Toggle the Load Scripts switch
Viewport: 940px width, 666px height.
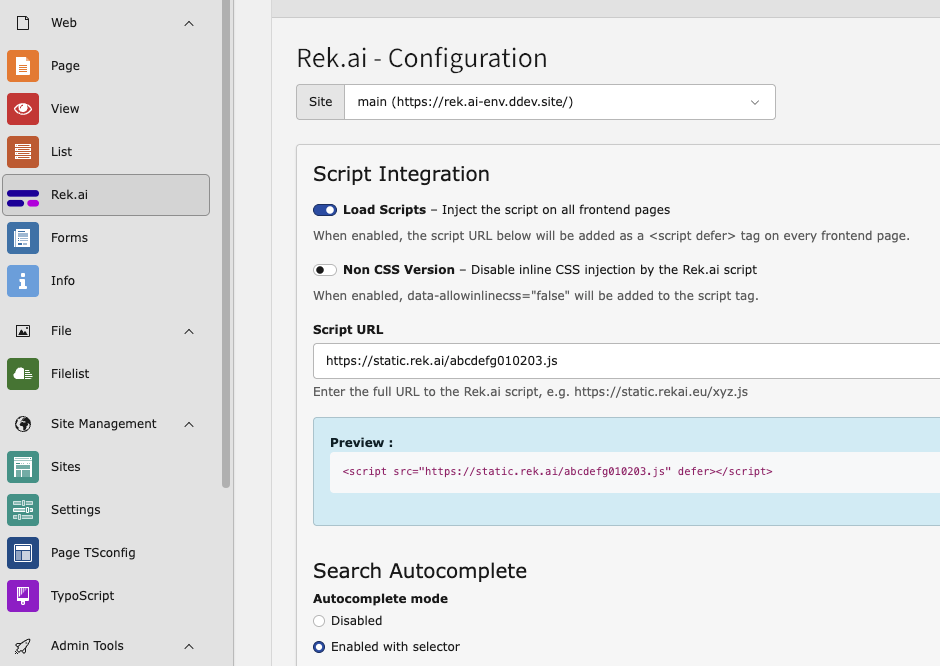325,210
